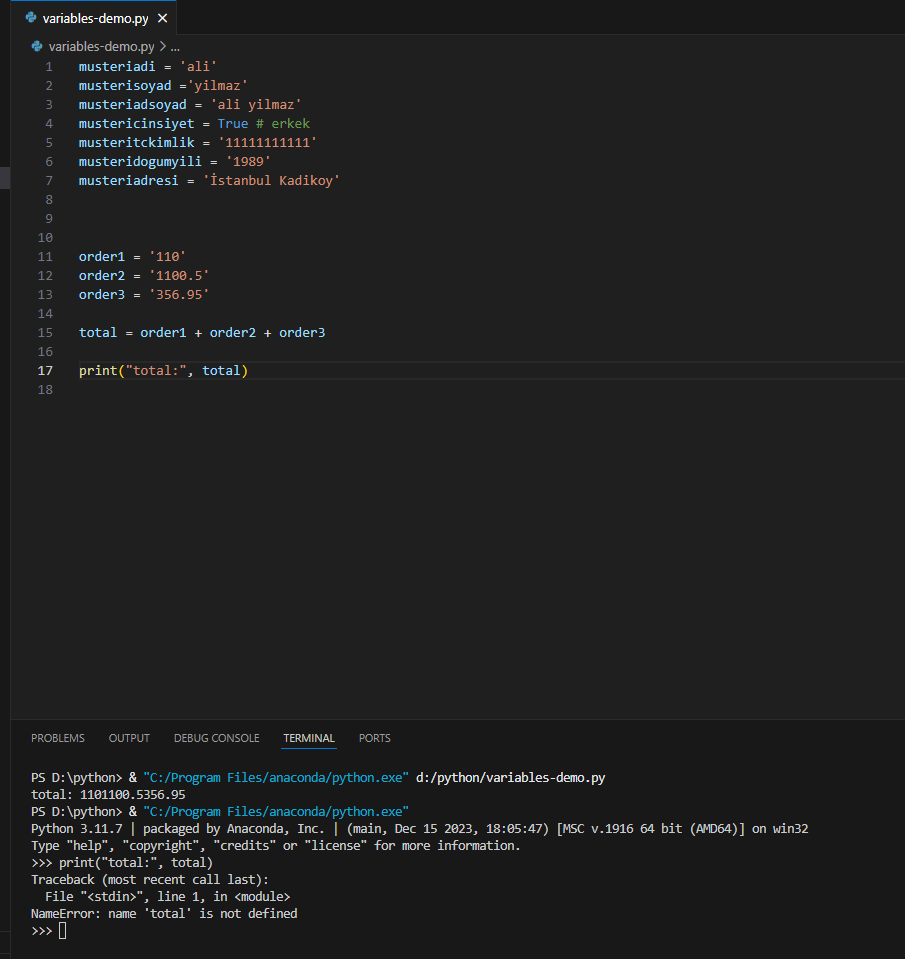This screenshot has height=959, width=905.
Task: Click the NameError message line in the terminal
Action: [164, 913]
